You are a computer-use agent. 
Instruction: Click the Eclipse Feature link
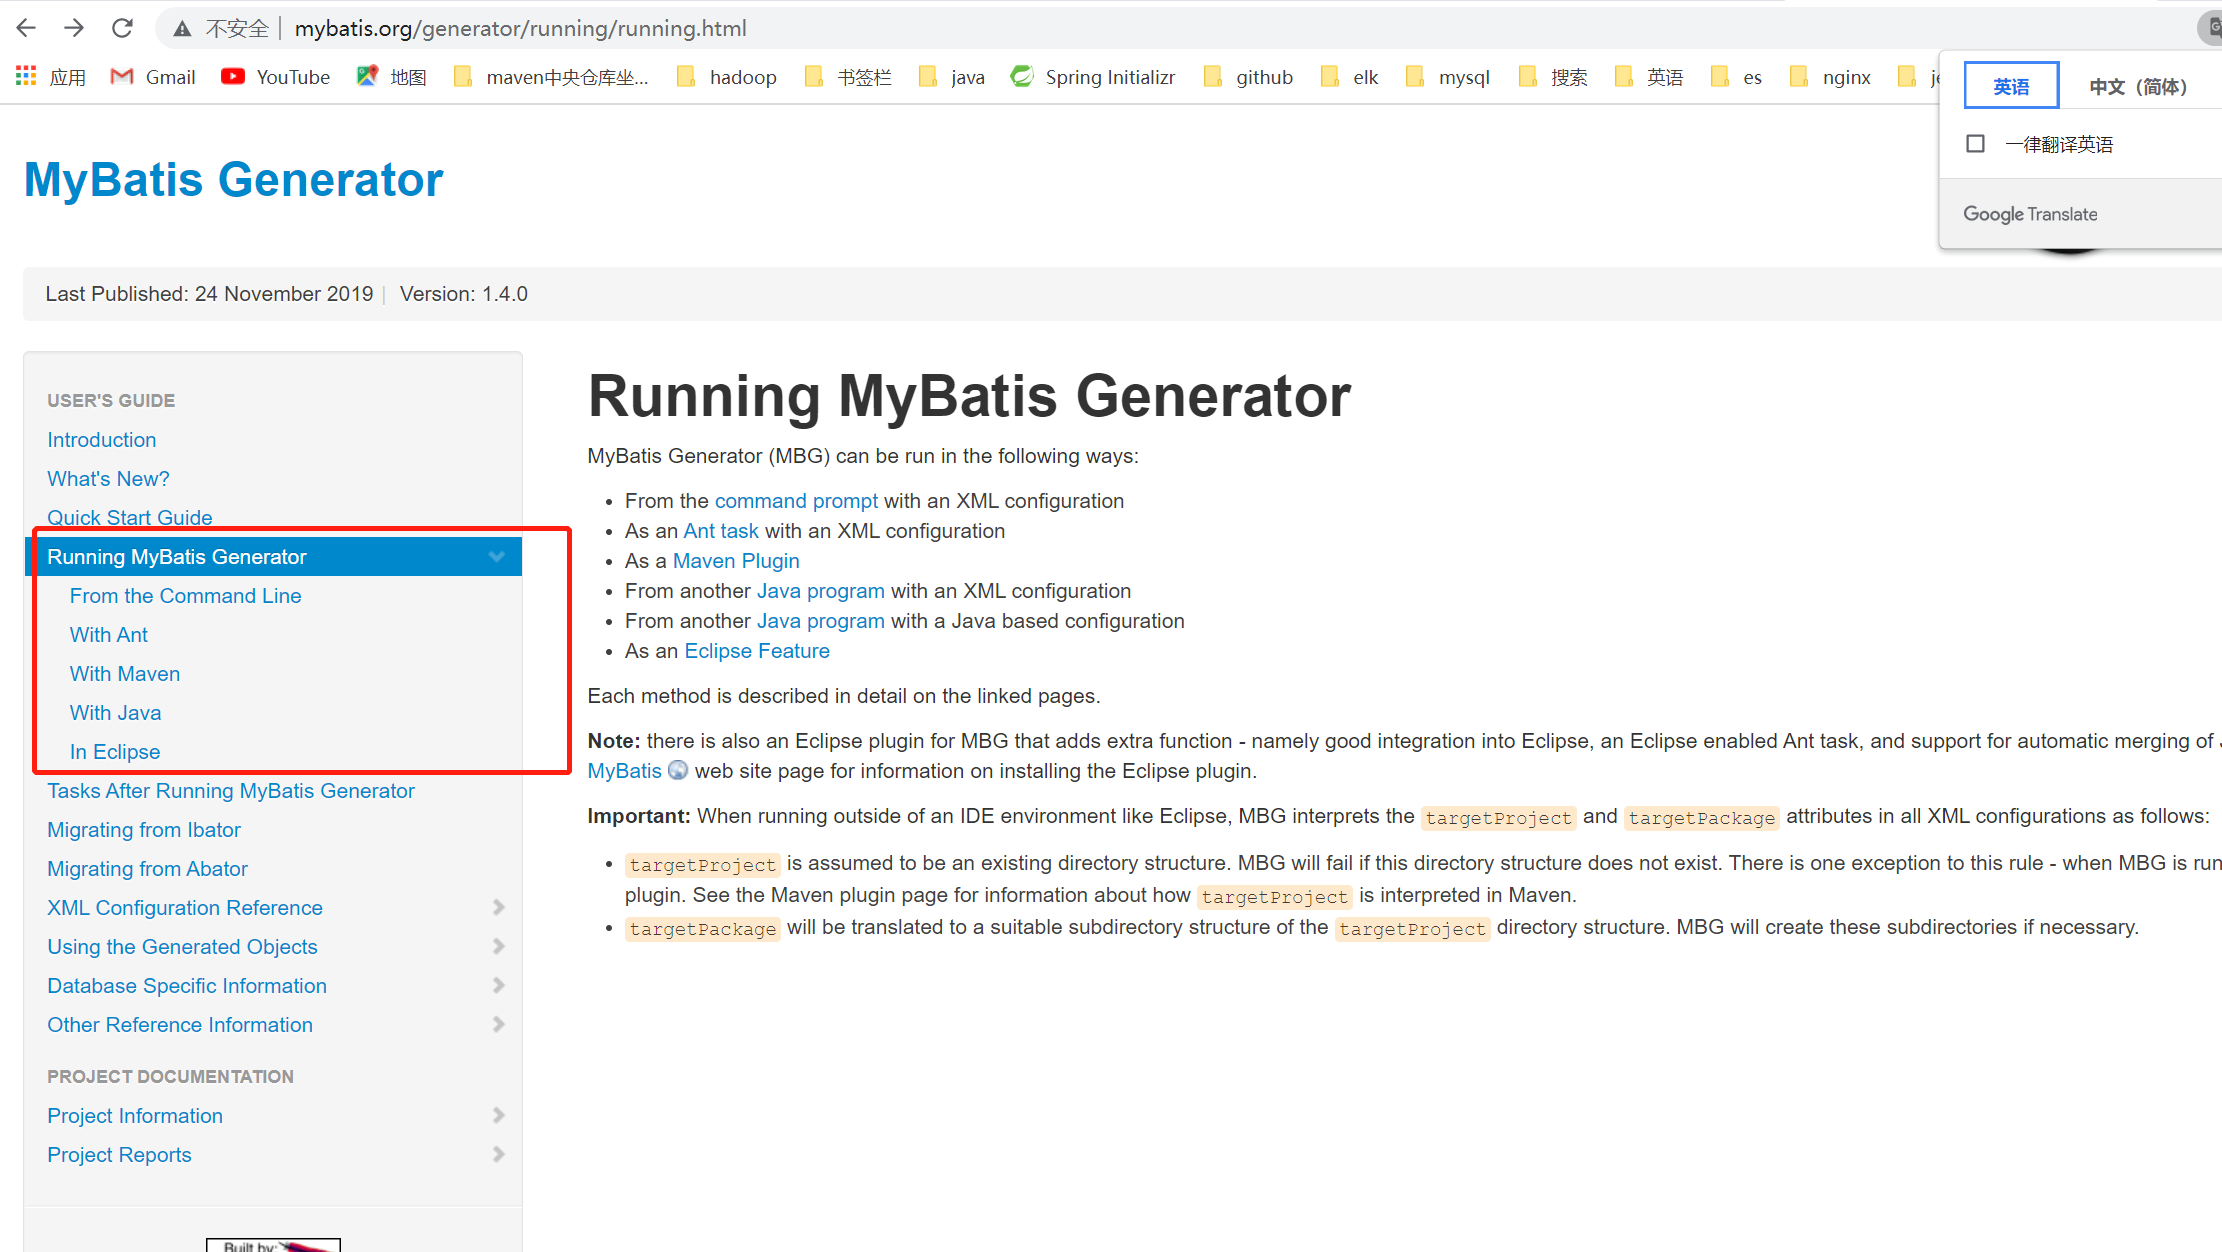pos(757,651)
